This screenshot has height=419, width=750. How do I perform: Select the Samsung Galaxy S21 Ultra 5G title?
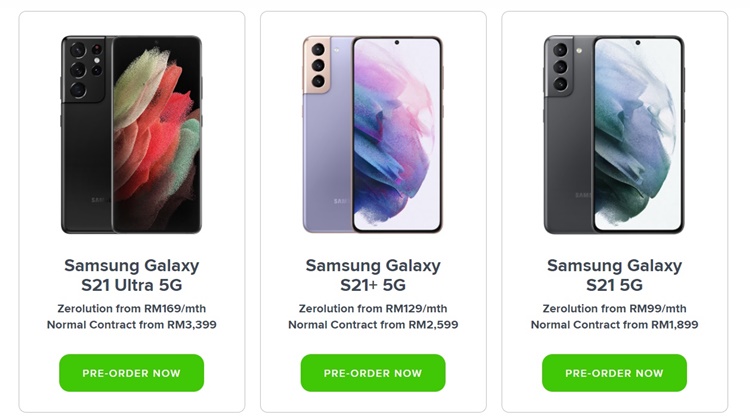coord(132,275)
